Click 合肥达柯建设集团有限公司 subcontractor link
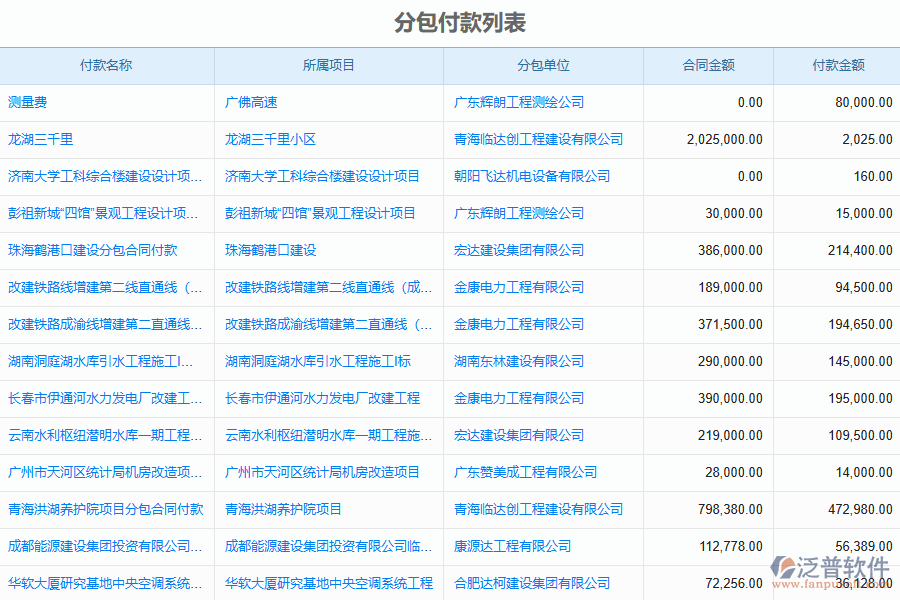Viewport: 900px width, 600px height. (532, 584)
